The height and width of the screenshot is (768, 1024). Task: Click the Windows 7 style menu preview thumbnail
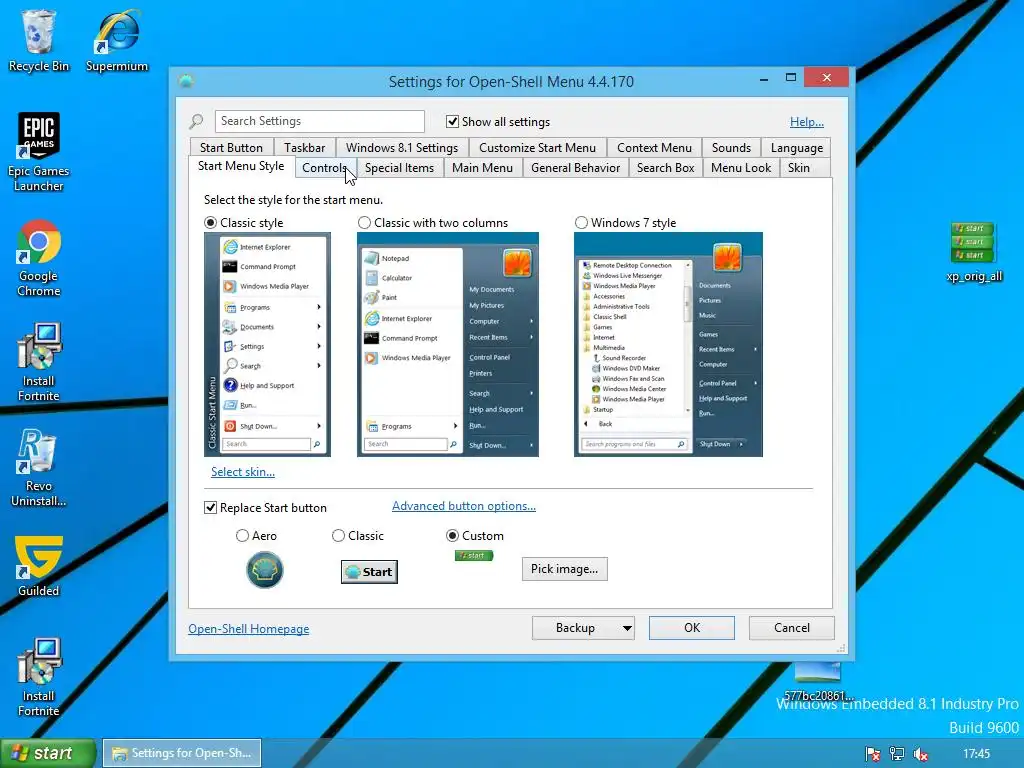[x=668, y=345]
